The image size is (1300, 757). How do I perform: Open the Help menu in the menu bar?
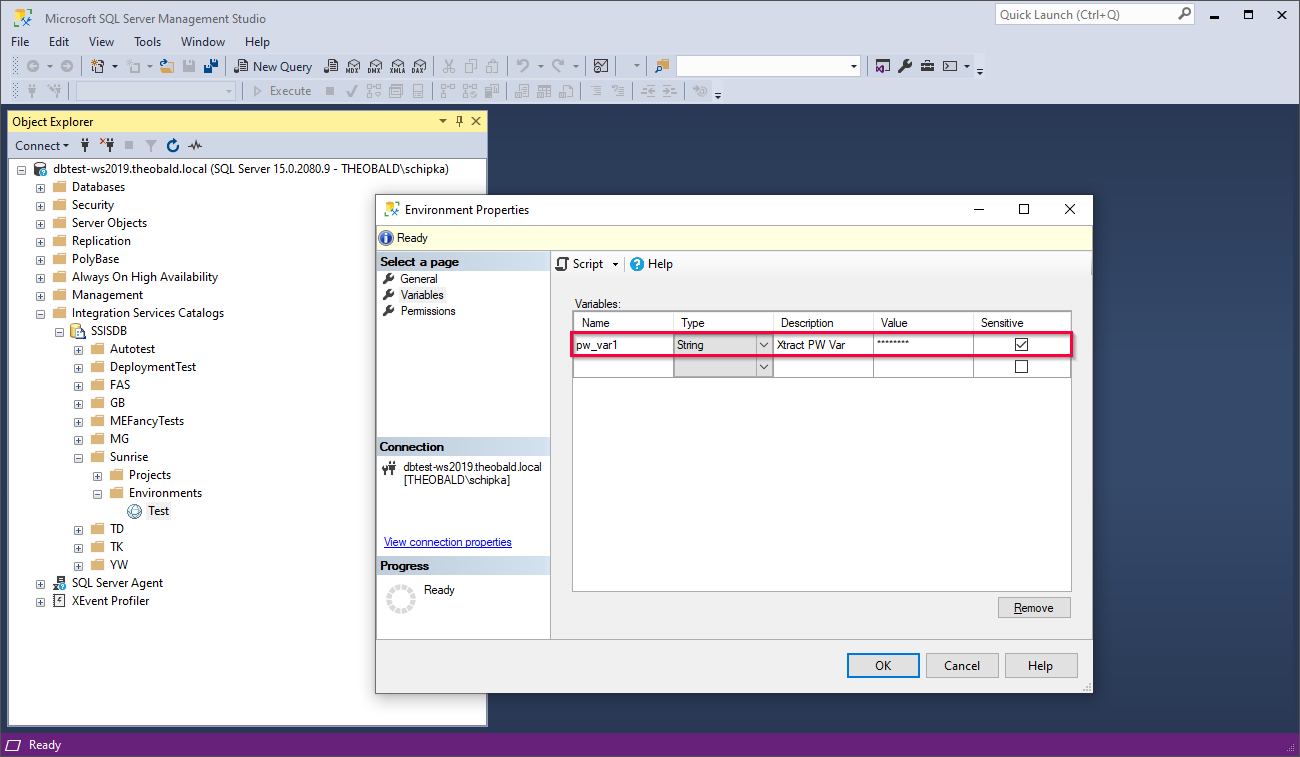[257, 42]
